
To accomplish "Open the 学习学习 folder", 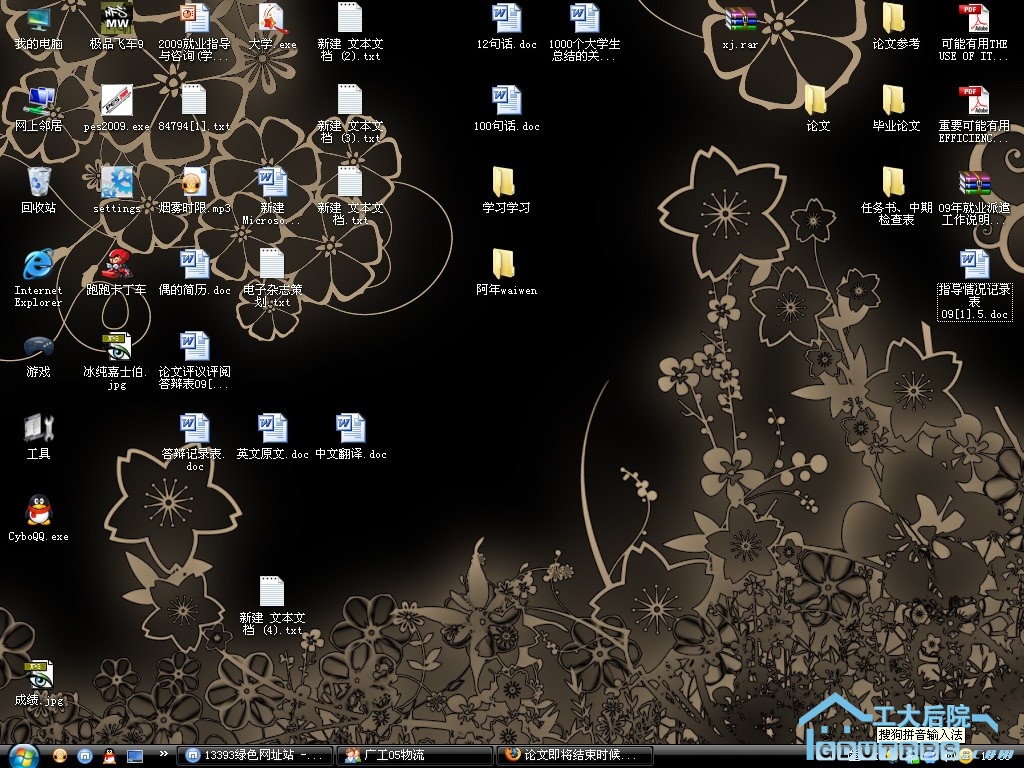I will (505, 184).
